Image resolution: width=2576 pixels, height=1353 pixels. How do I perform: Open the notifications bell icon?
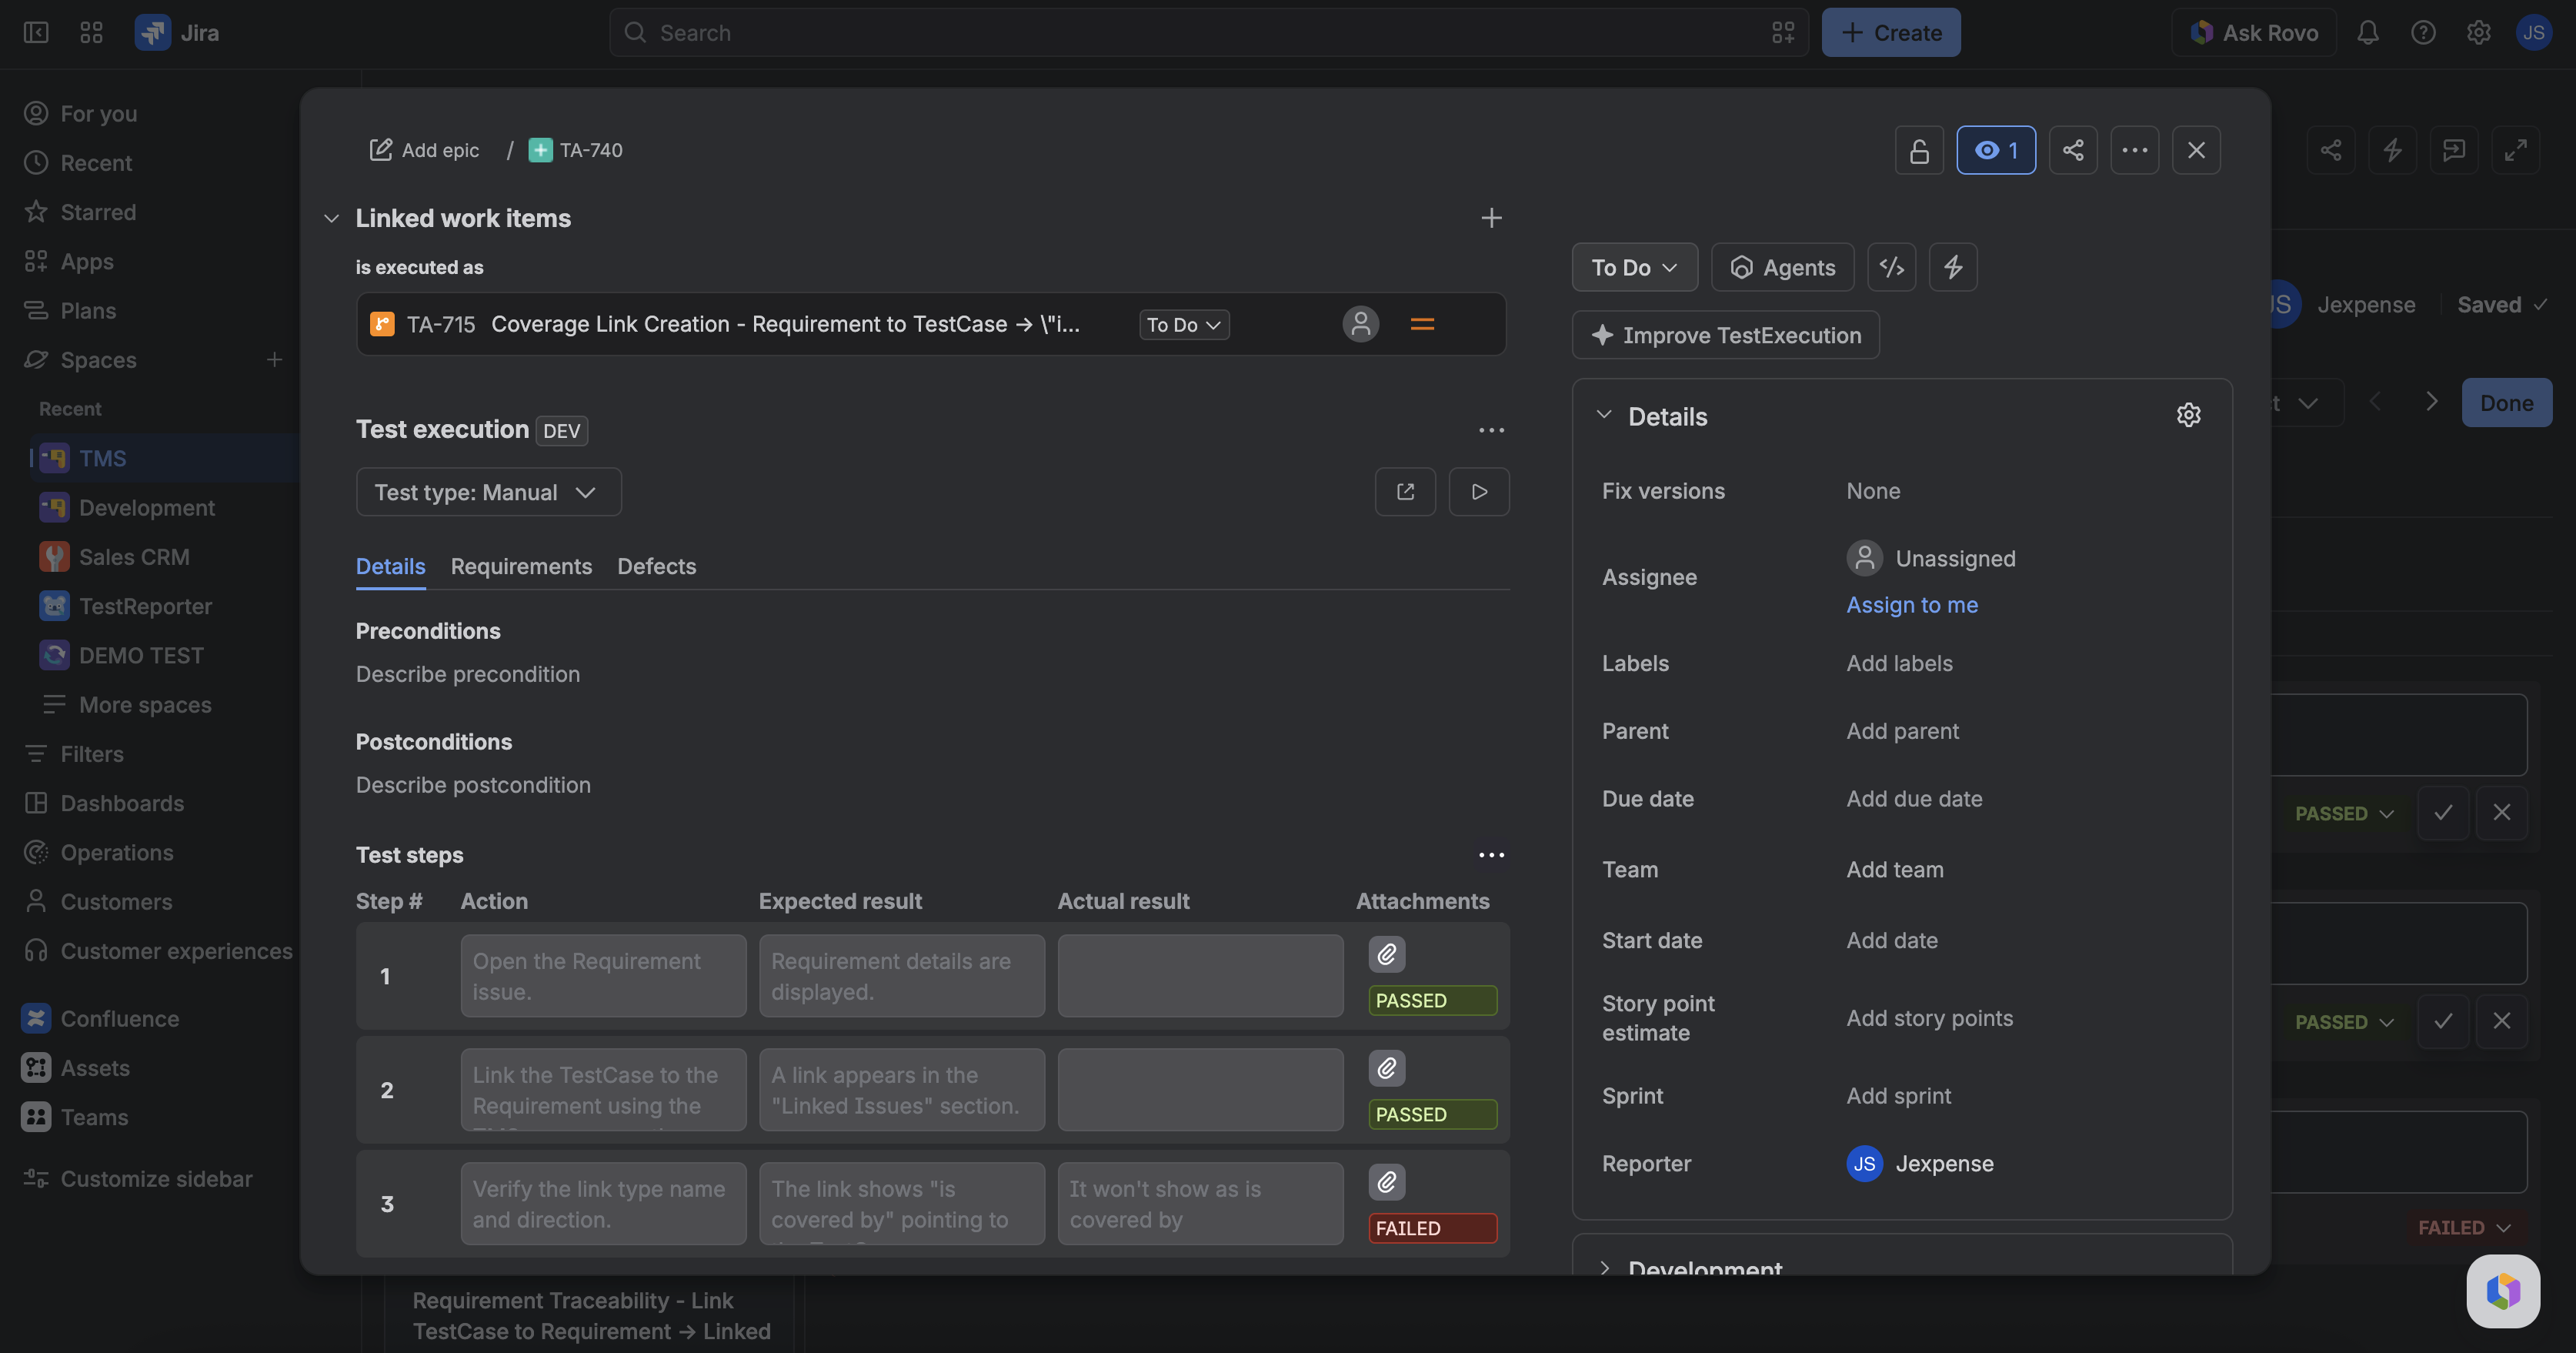pyautogui.click(x=2367, y=33)
